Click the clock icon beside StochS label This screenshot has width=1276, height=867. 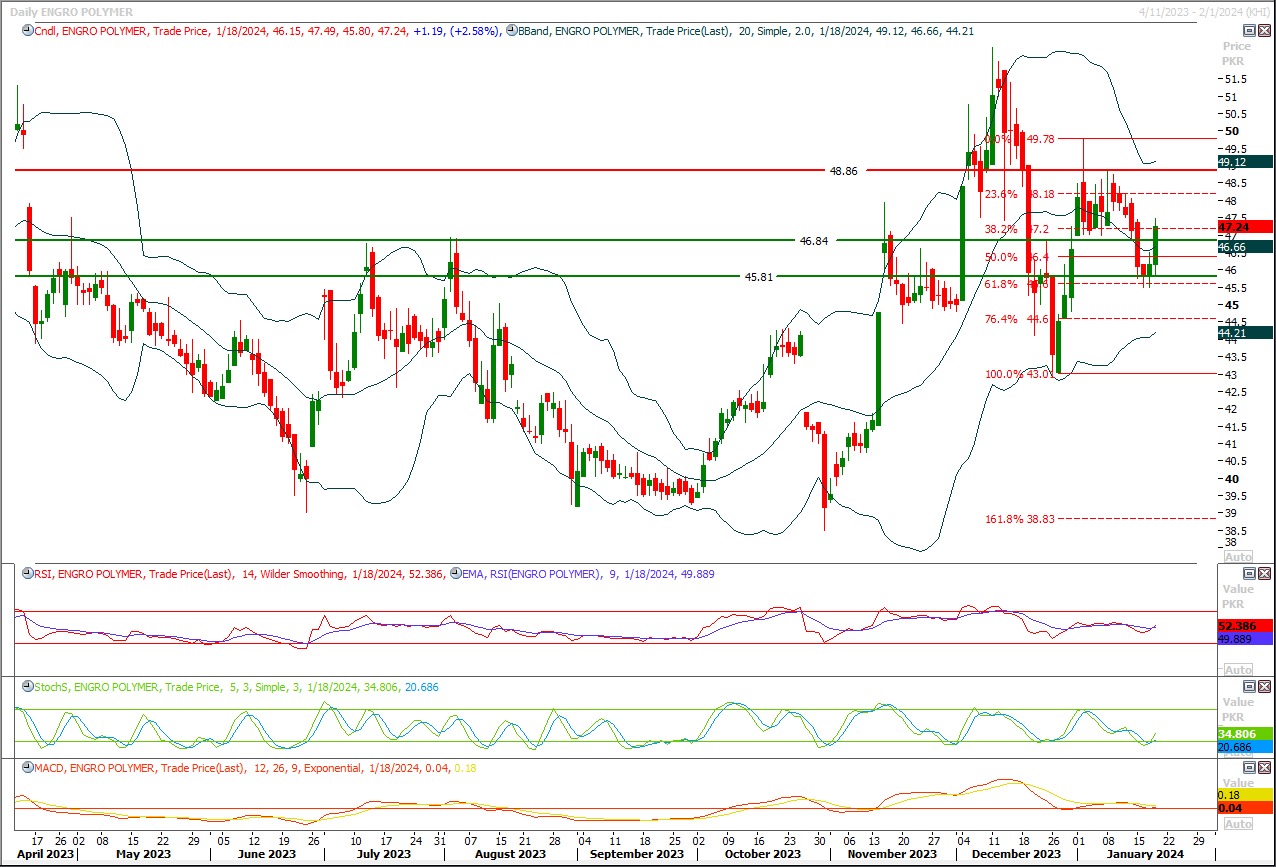(27, 687)
